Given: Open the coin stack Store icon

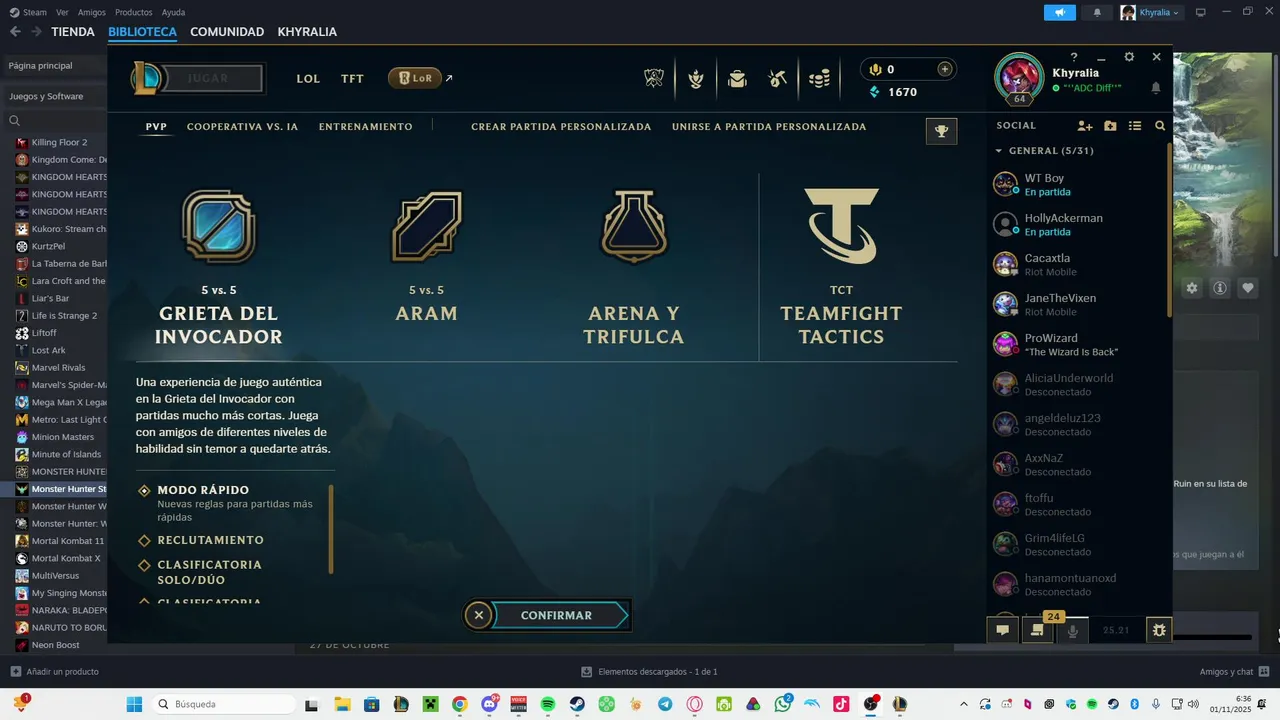Looking at the screenshot, I should coord(819,78).
